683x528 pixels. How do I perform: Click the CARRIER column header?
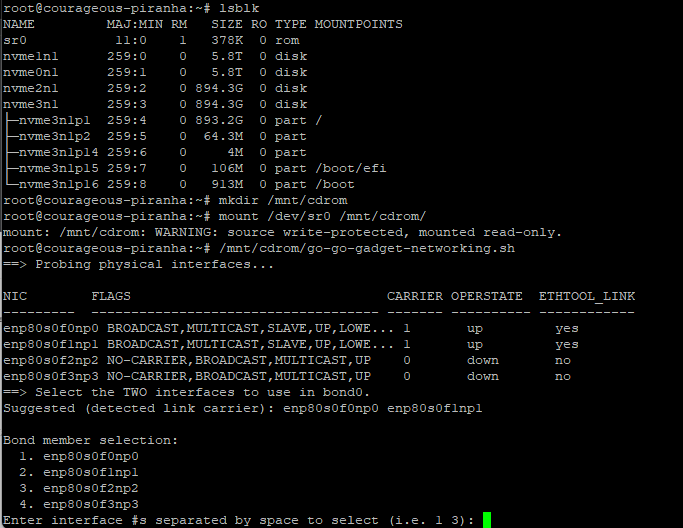(414, 296)
